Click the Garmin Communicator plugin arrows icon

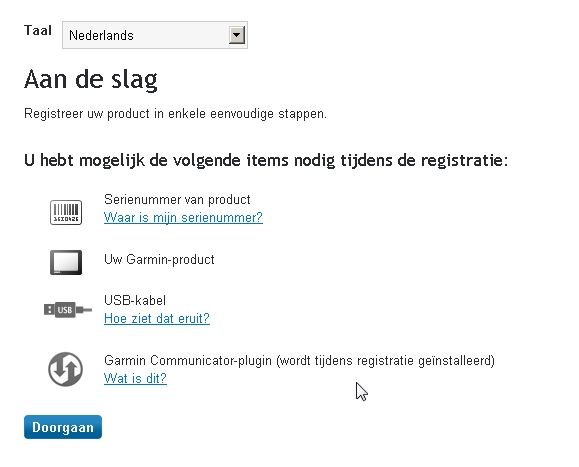click(x=65, y=369)
